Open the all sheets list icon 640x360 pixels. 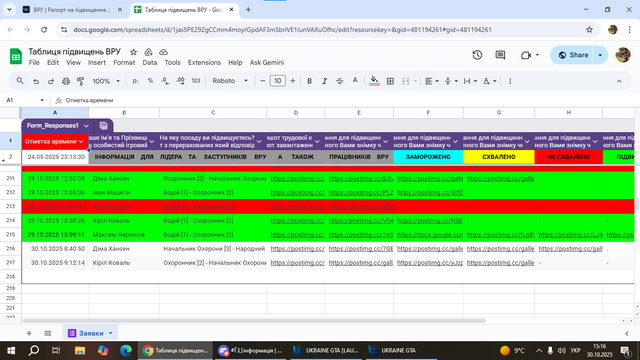(48, 333)
